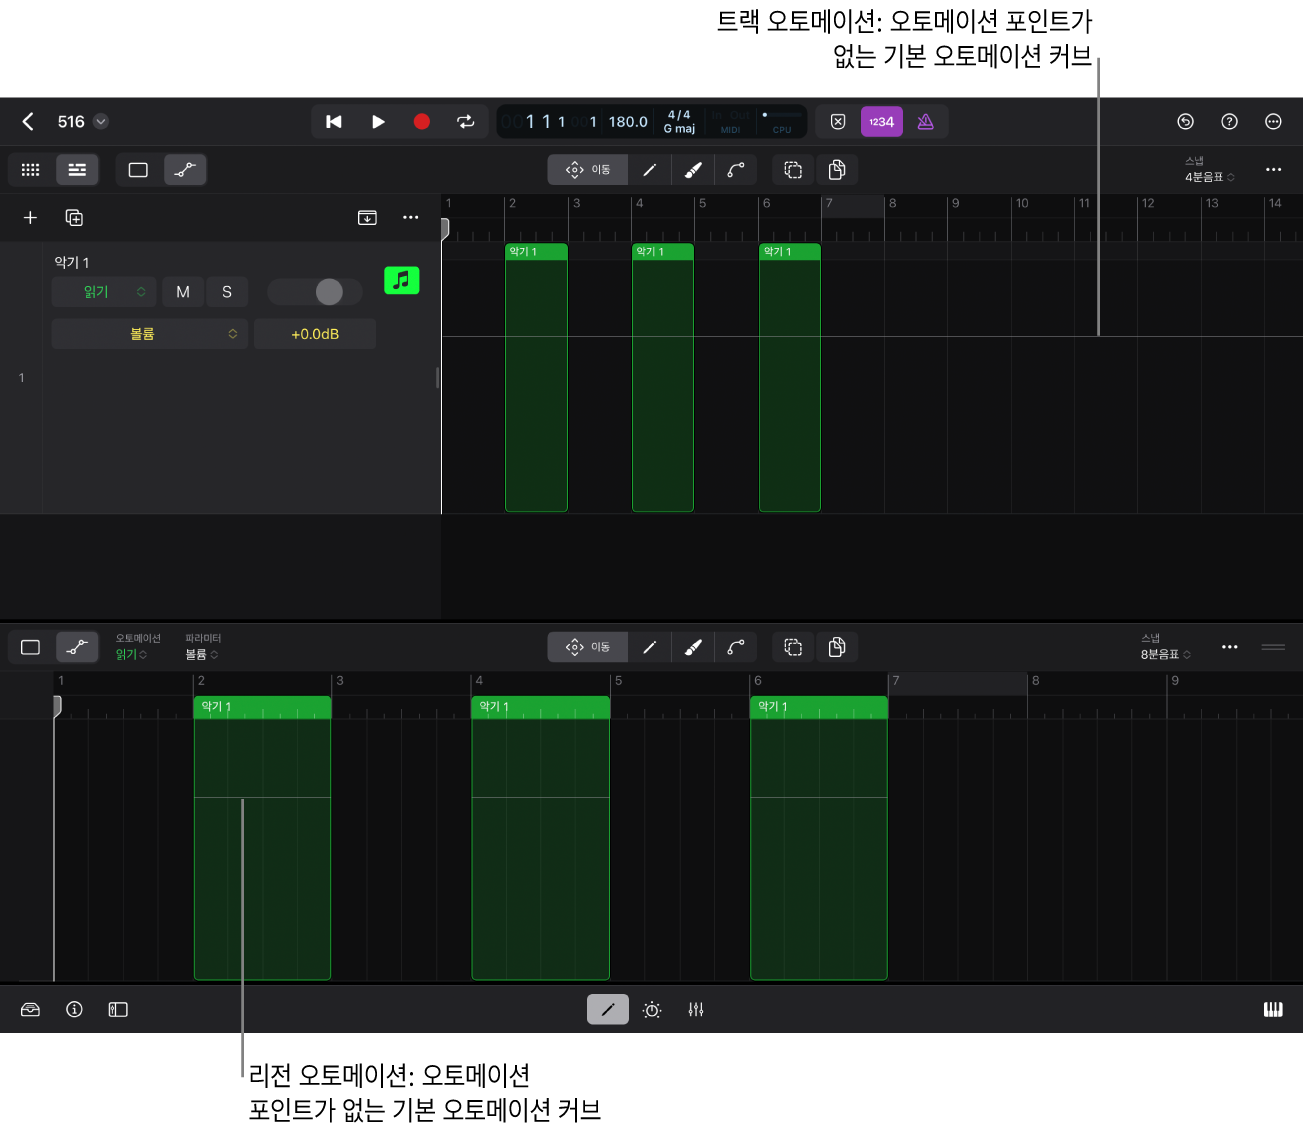
Task: Select the Pencil tool in editor toolbar
Action: pyautogui.click(x=649, y=647)
